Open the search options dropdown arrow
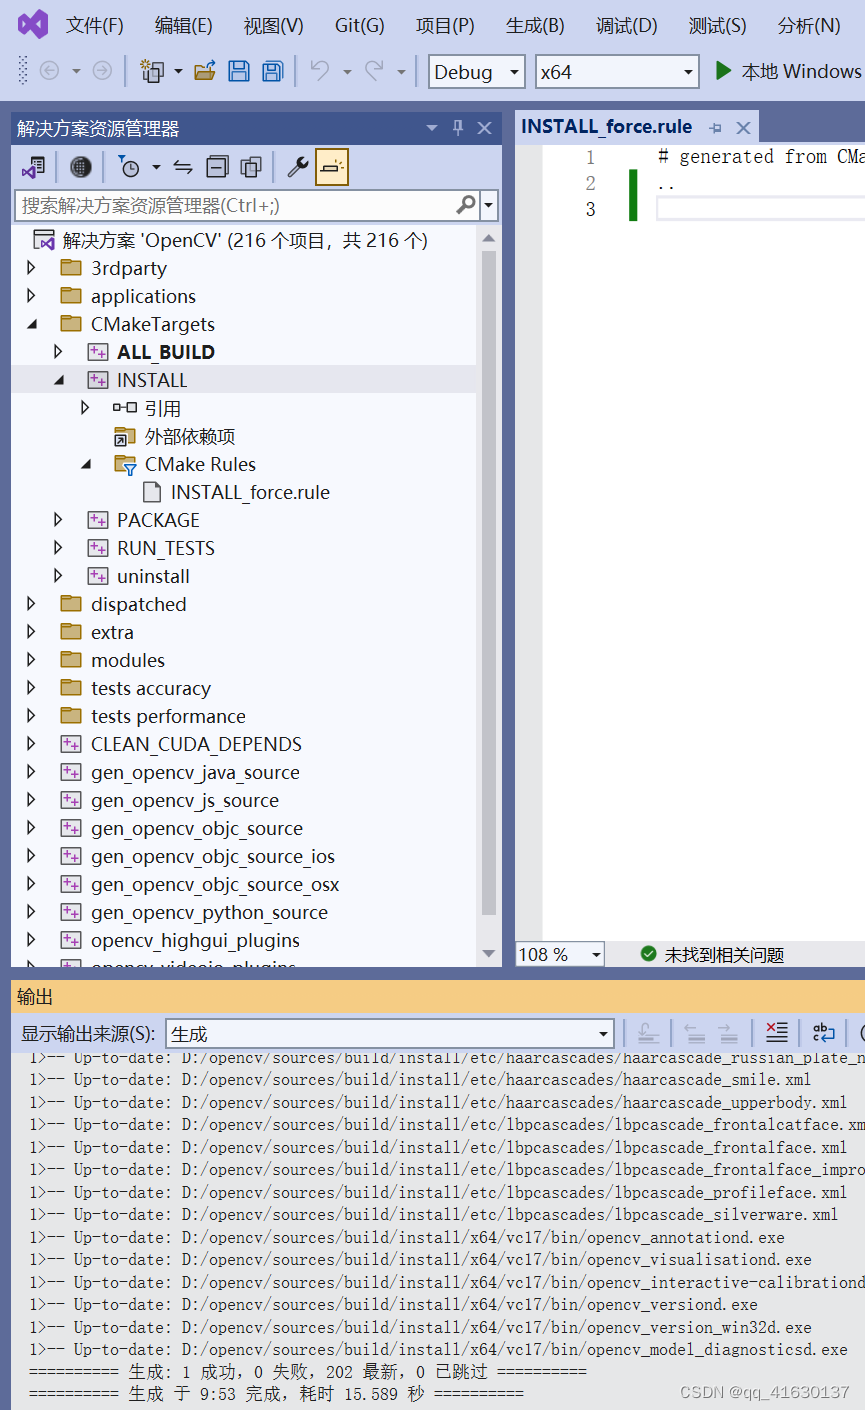Image resolution: width=865 pixels, height=1410 pixels. click(489, 205)
